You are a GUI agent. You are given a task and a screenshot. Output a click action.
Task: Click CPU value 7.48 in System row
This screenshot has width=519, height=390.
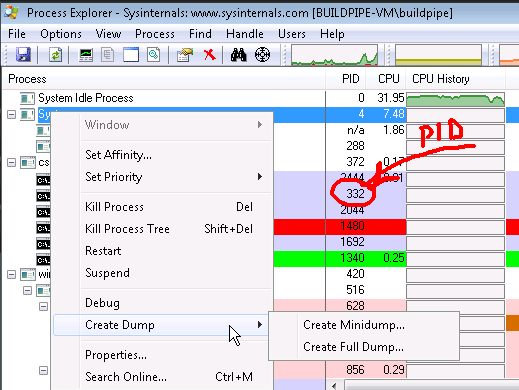pos(394,114)
